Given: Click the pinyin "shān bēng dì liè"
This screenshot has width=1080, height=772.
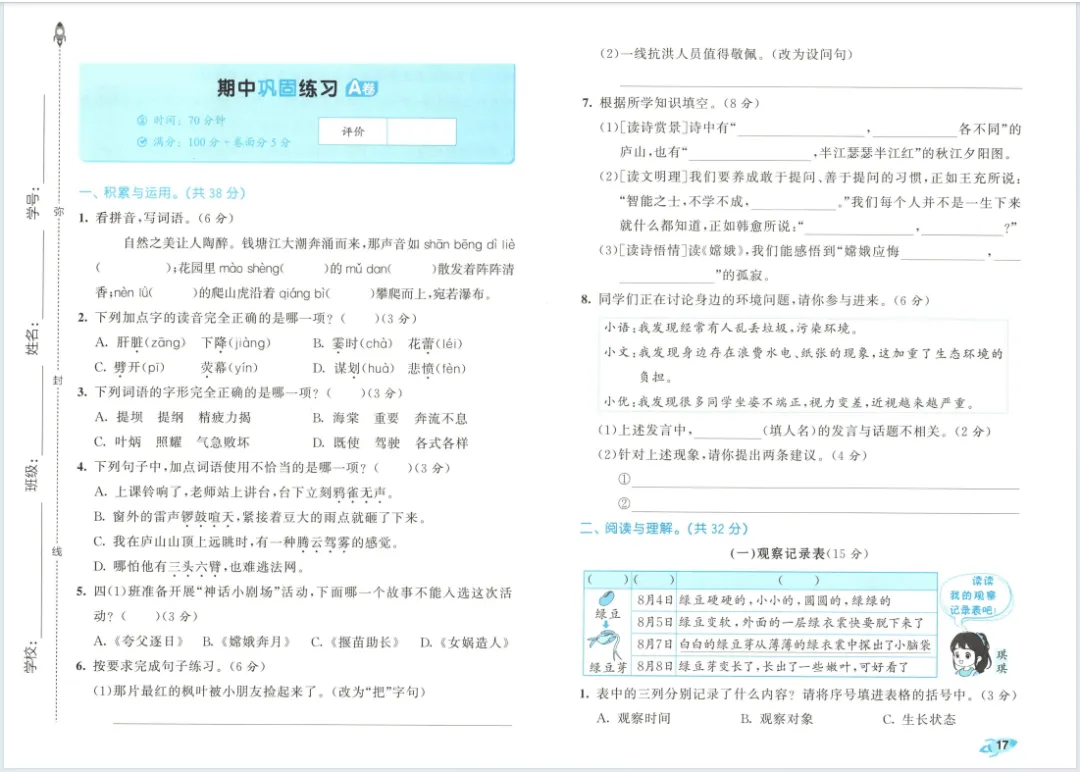Looking at the screenshot, I should [x=469, y=244].
